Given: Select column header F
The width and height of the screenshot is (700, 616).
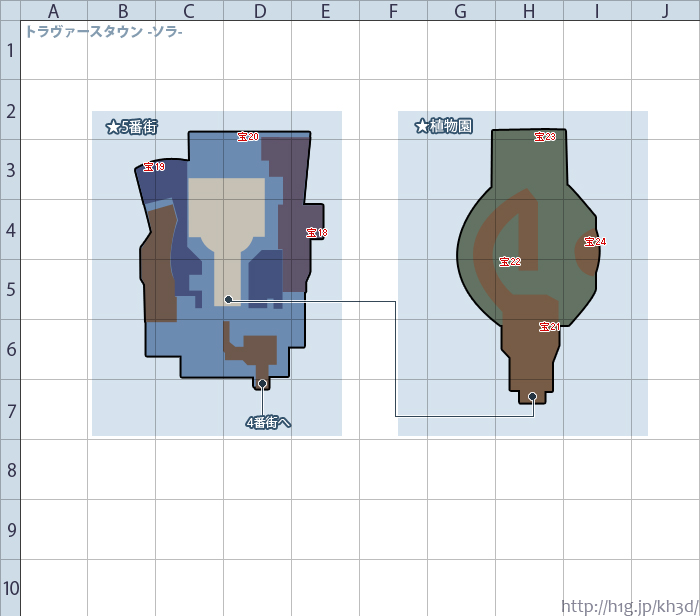Looking at the screenshot, I should tap(392, 10).
